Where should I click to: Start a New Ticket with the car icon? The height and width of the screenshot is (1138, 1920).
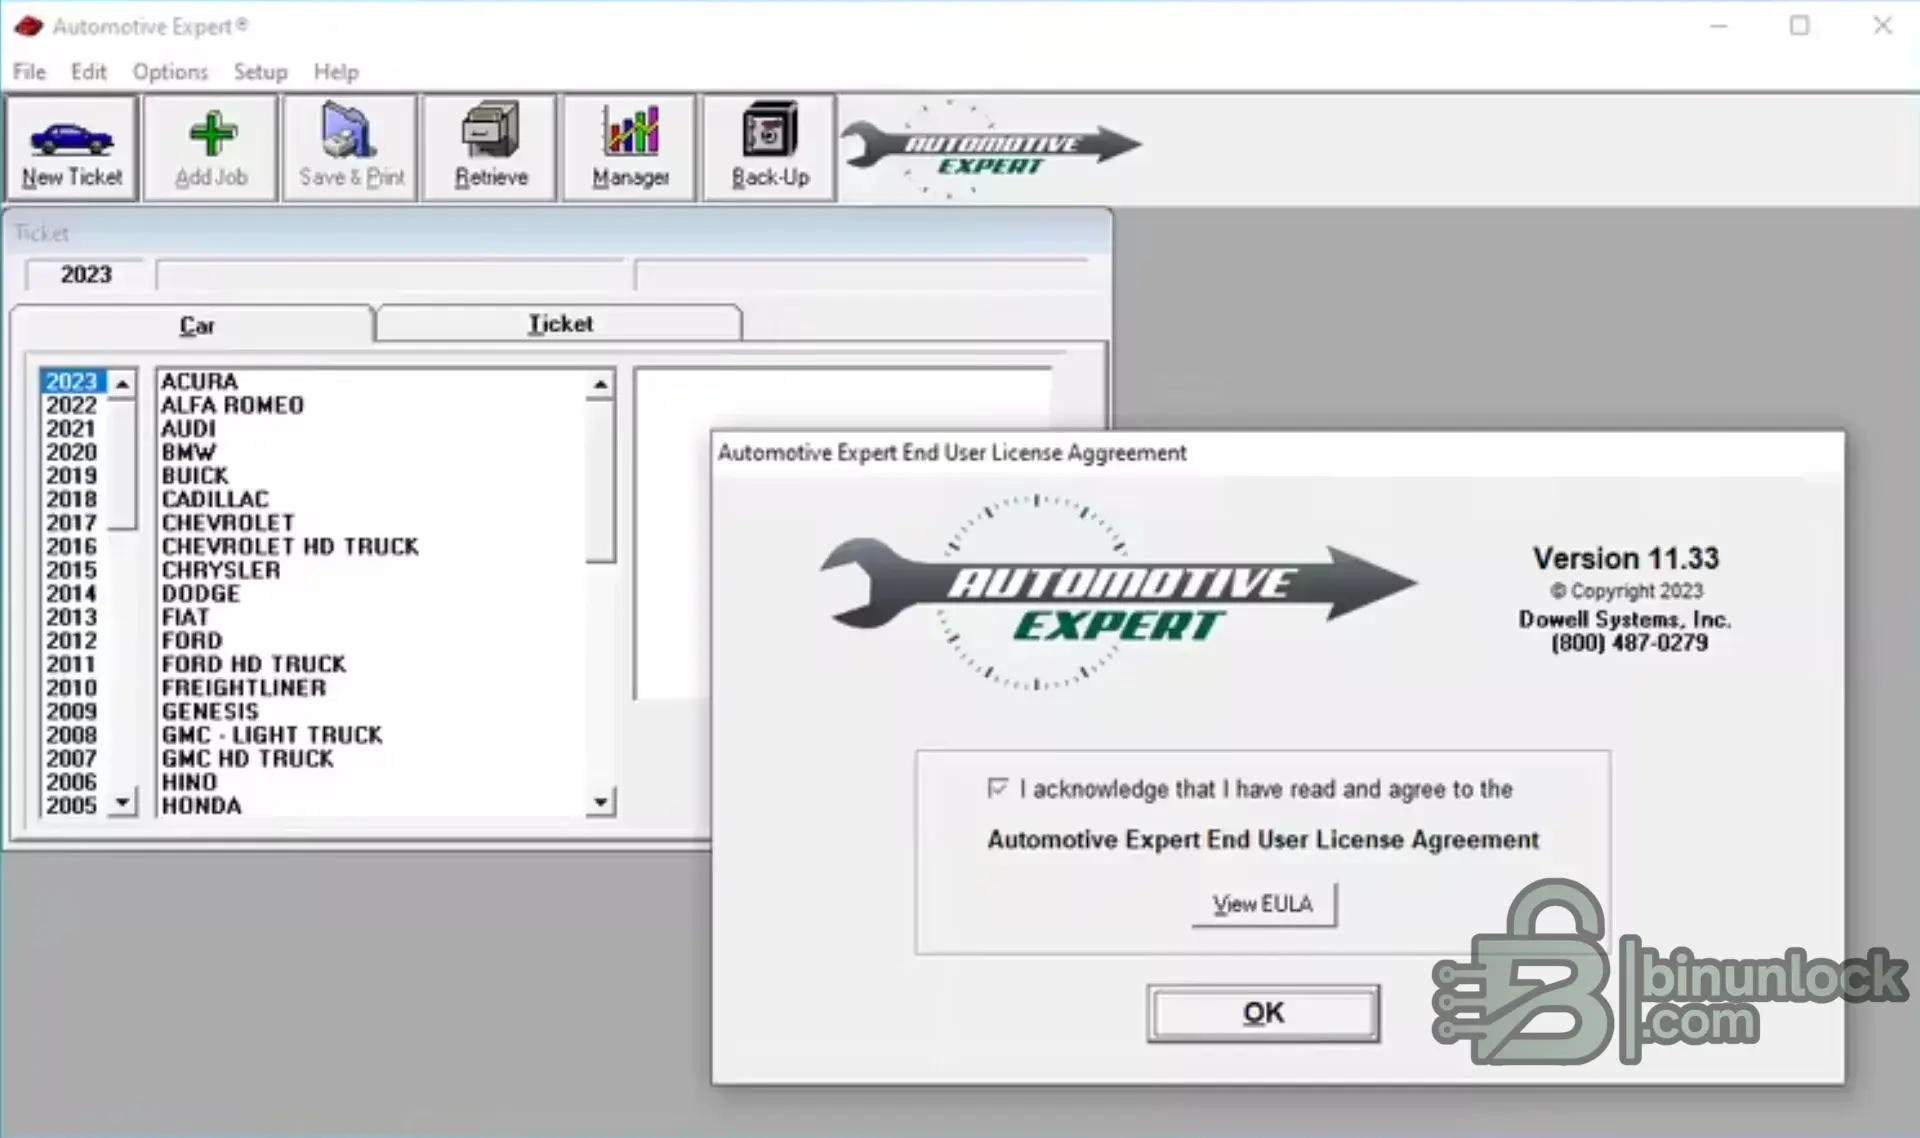tap(71, 148)
